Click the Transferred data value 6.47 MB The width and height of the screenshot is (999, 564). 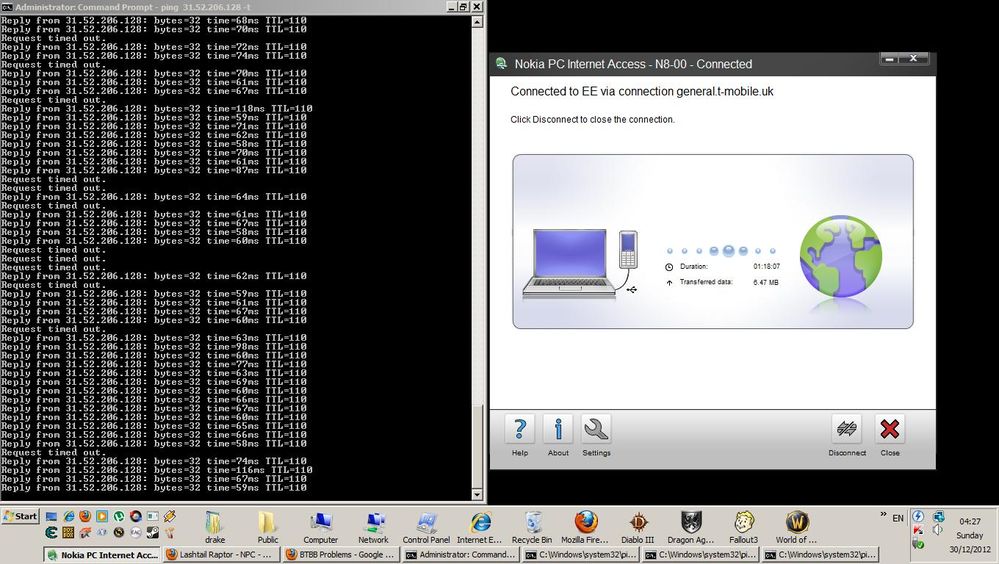766,282
